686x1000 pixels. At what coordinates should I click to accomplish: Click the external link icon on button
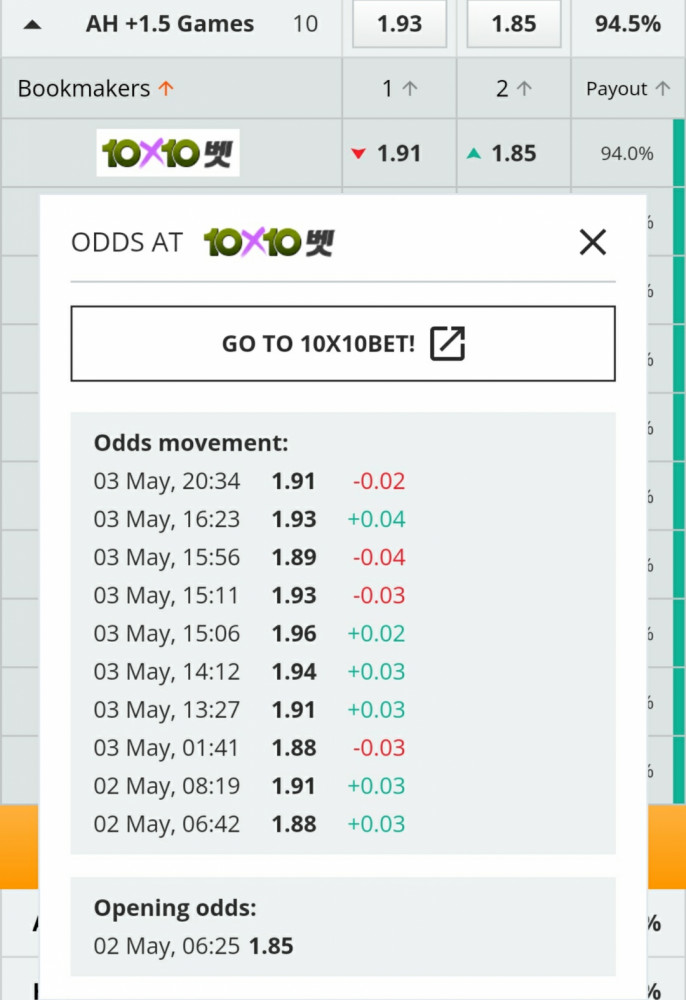coord(448,343)
